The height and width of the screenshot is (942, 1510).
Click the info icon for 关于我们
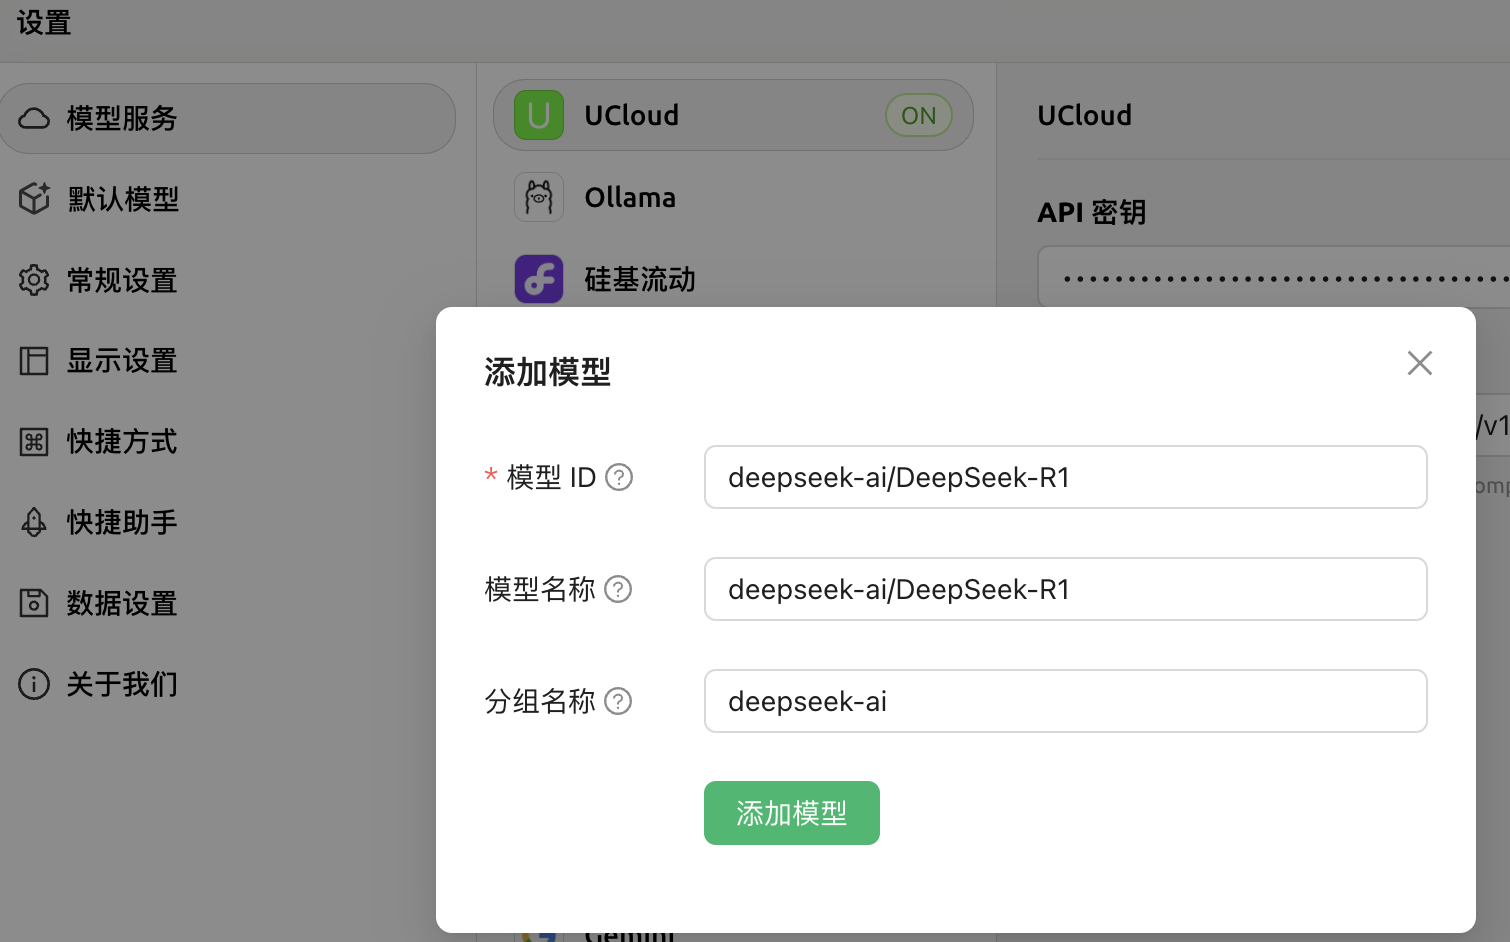point(34,684)
